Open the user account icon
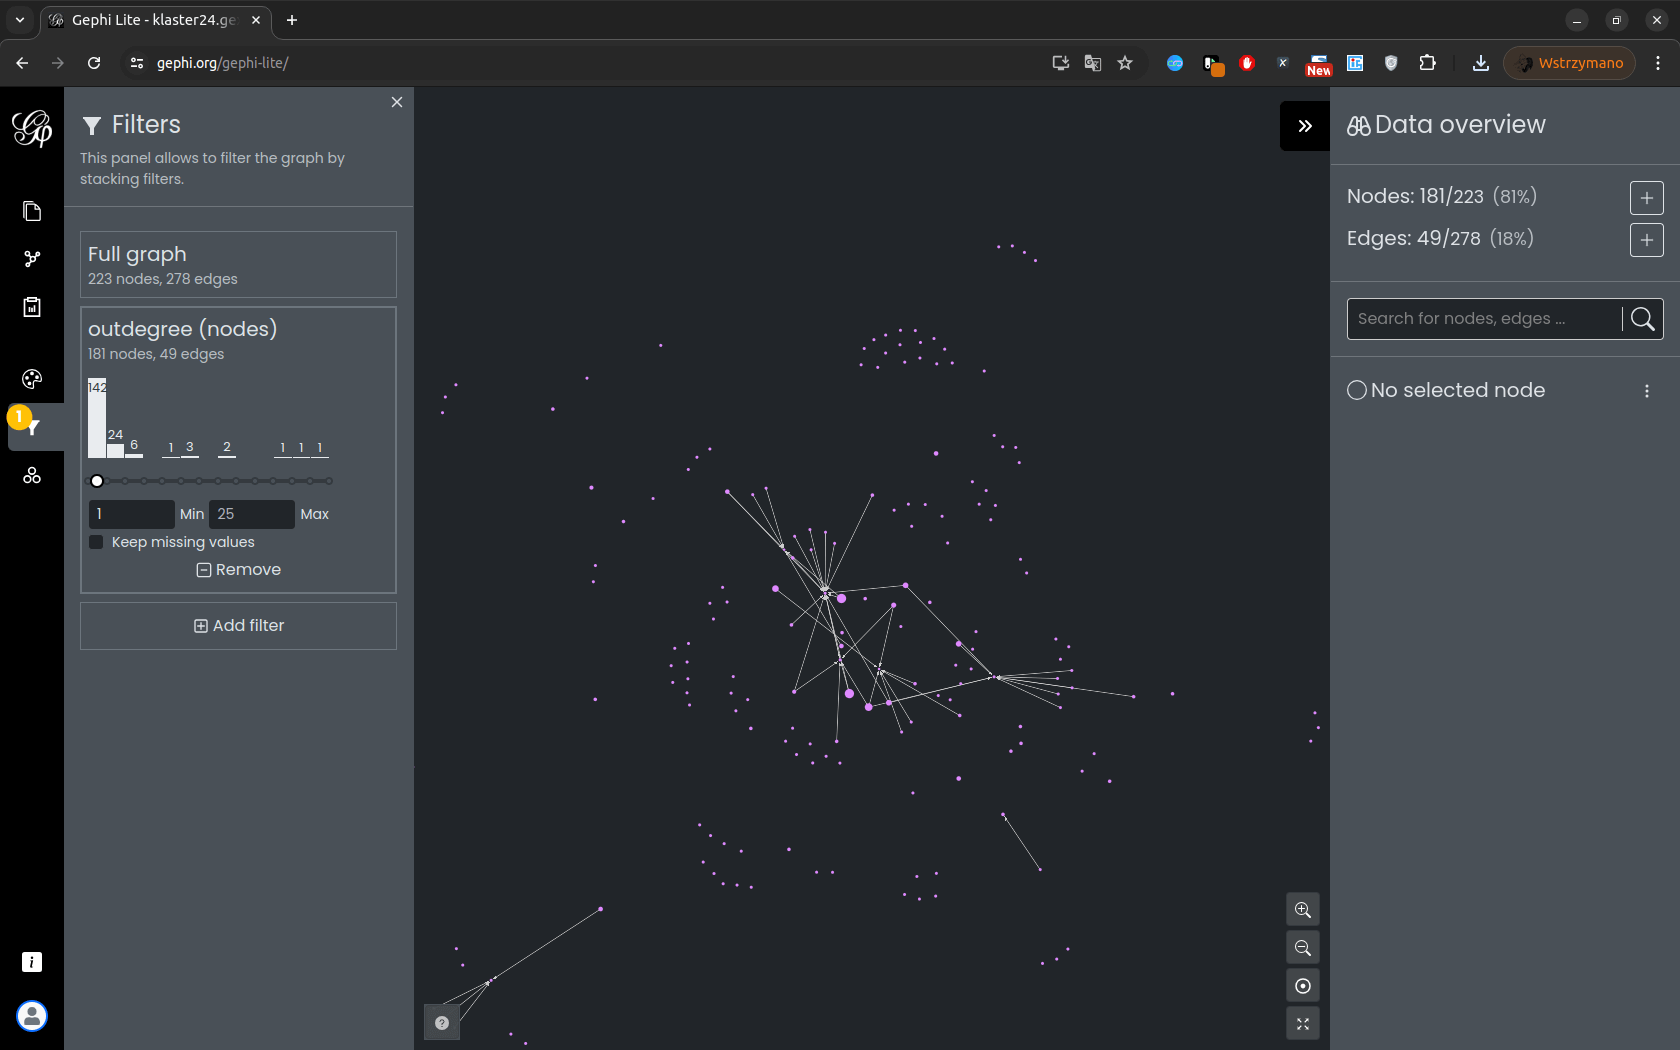 point(32,1016)
